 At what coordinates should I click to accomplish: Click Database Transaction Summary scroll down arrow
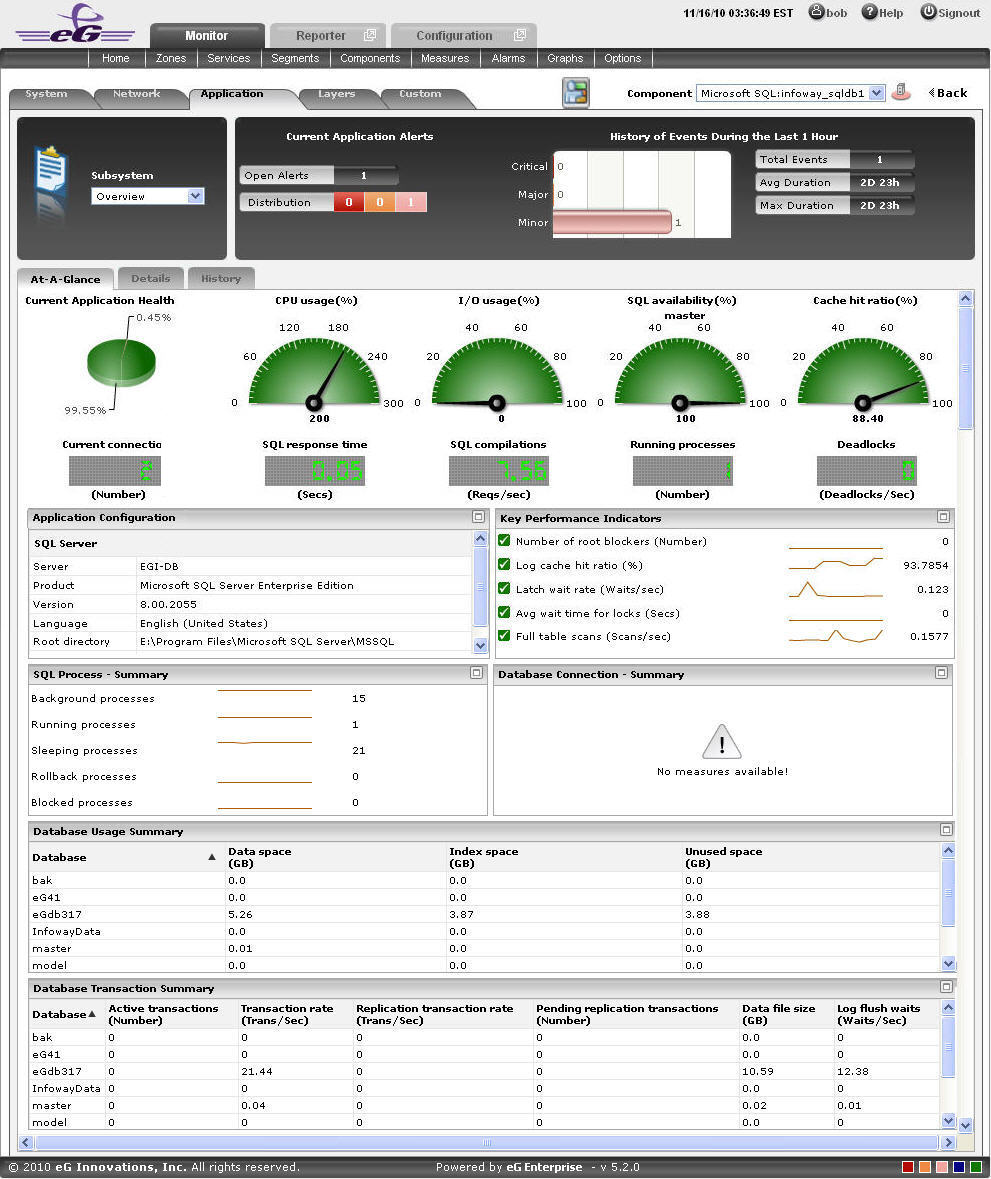click(x=948, y=1120)
